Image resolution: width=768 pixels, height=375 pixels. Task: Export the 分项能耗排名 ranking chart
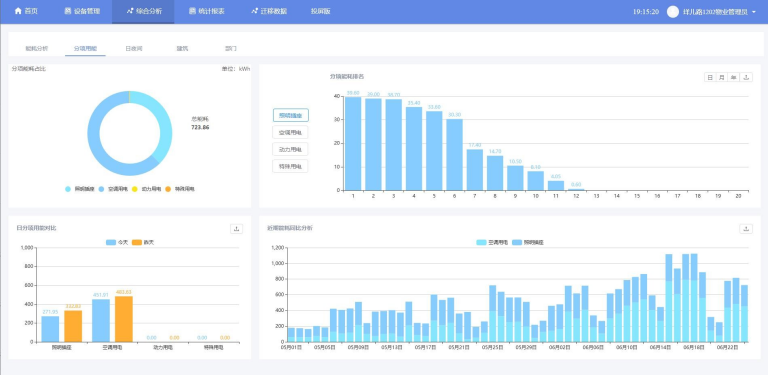(746, 77)
